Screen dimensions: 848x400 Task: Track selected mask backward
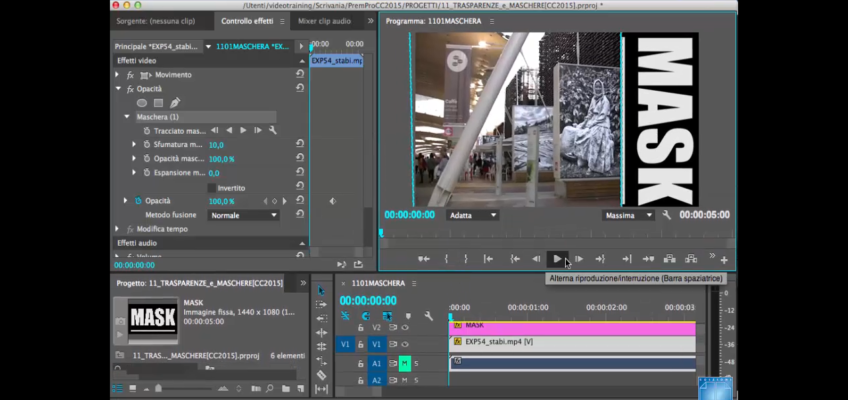click(229, 131)
